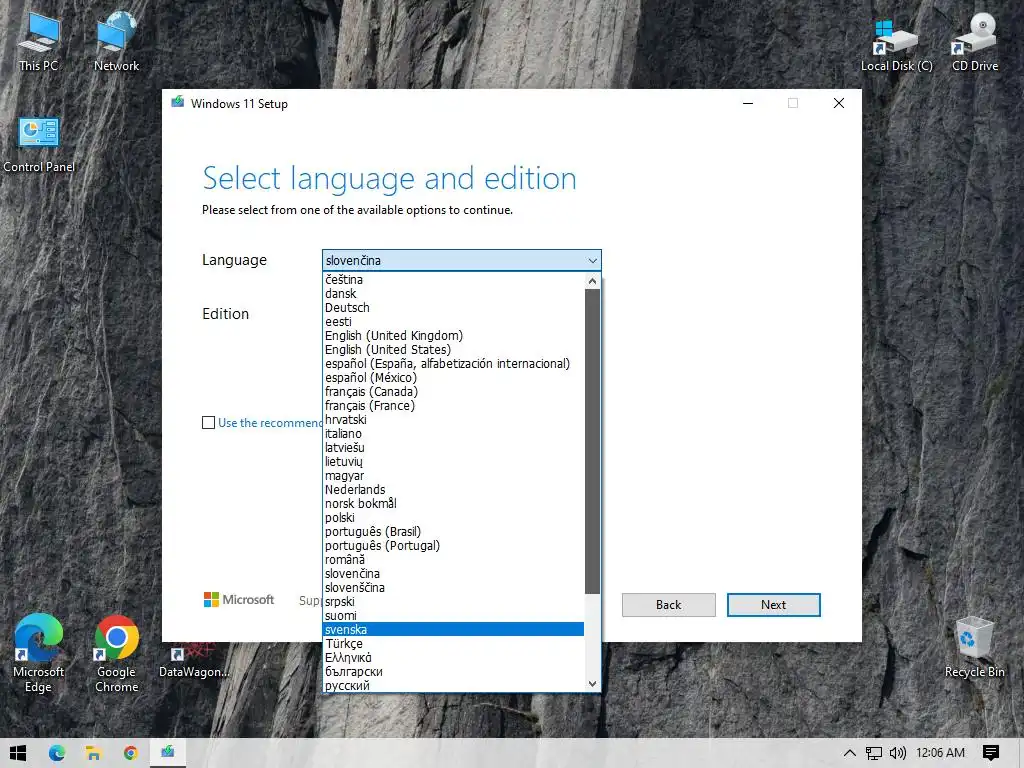Launch Chrome from the taskbar
This screenshot has width=1024, height=768.
point(131,753)
